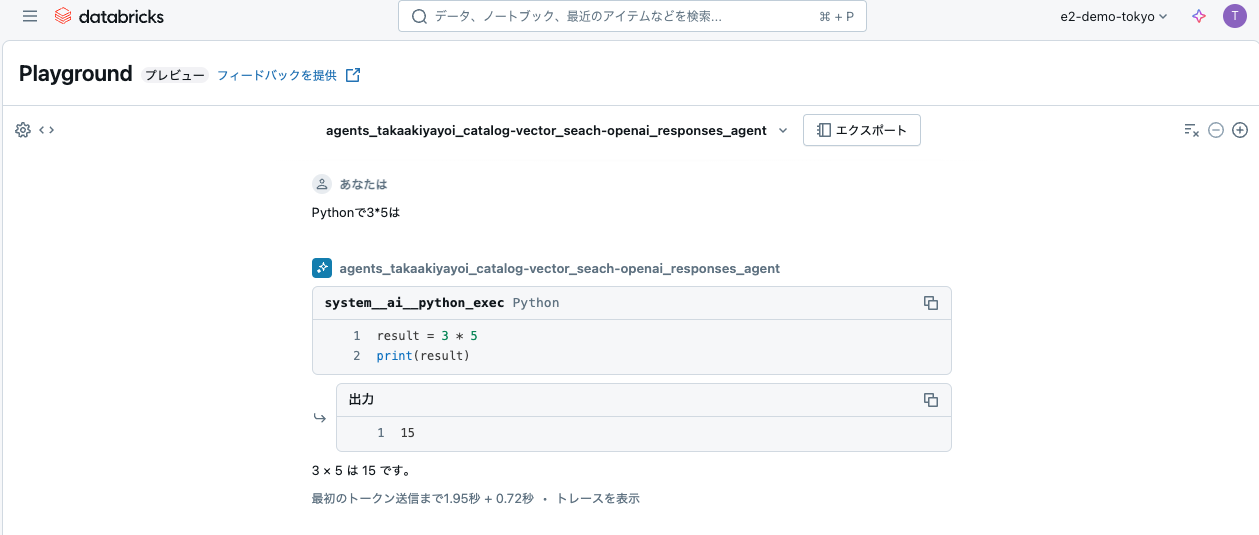Click the message text Pythonで3*5は
Viewport: 1259px width, 535px height.
coord(356,212)
